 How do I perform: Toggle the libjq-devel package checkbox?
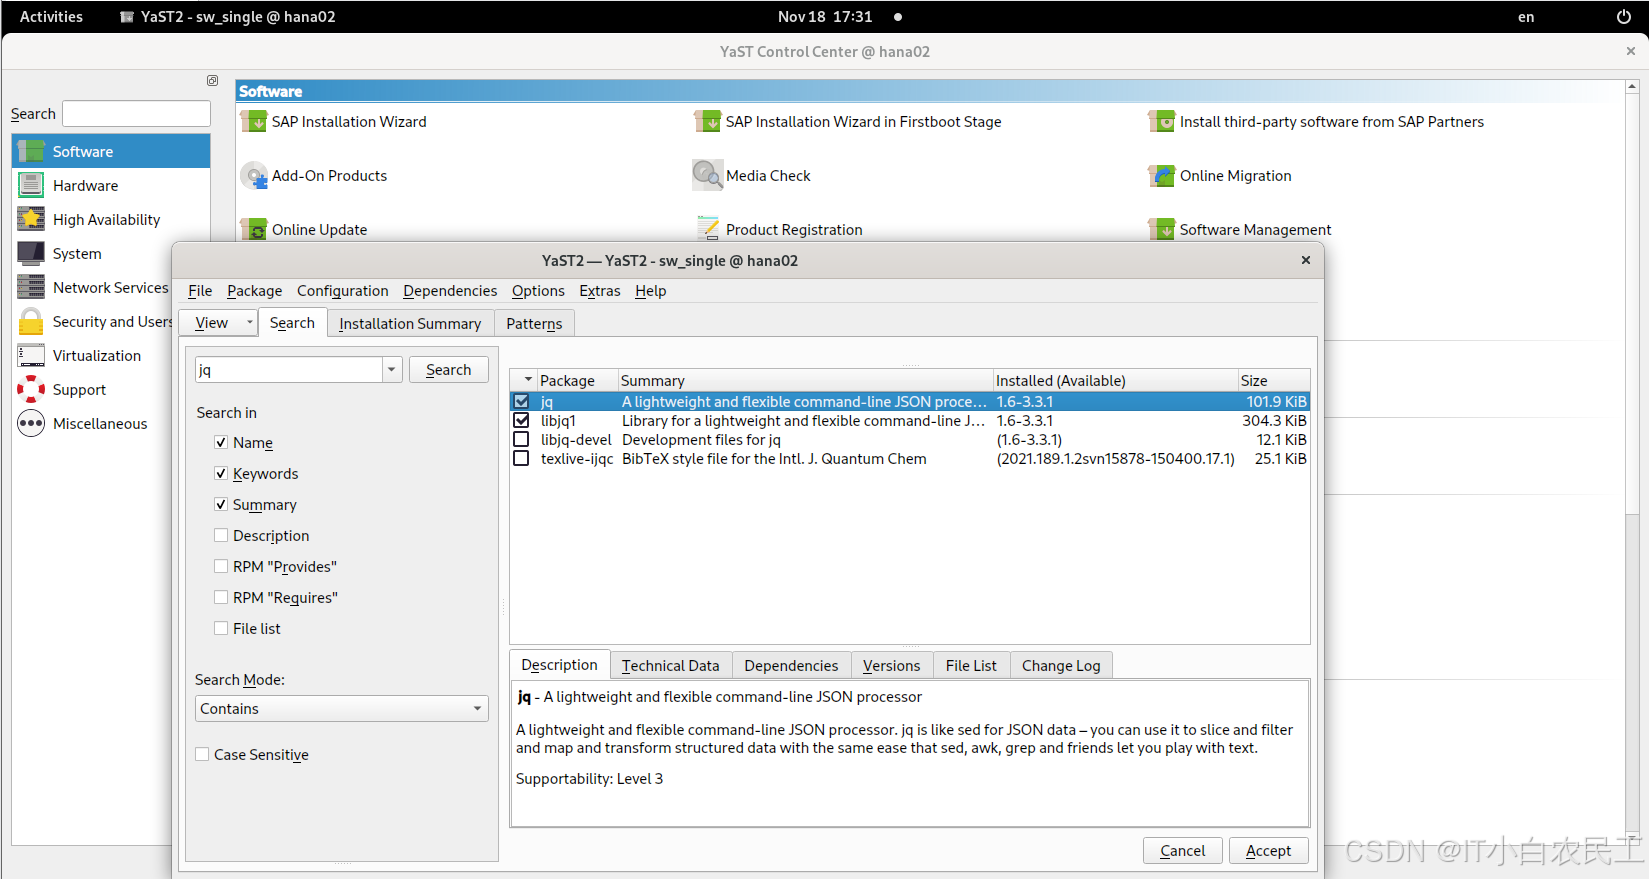tap(521, 439)
